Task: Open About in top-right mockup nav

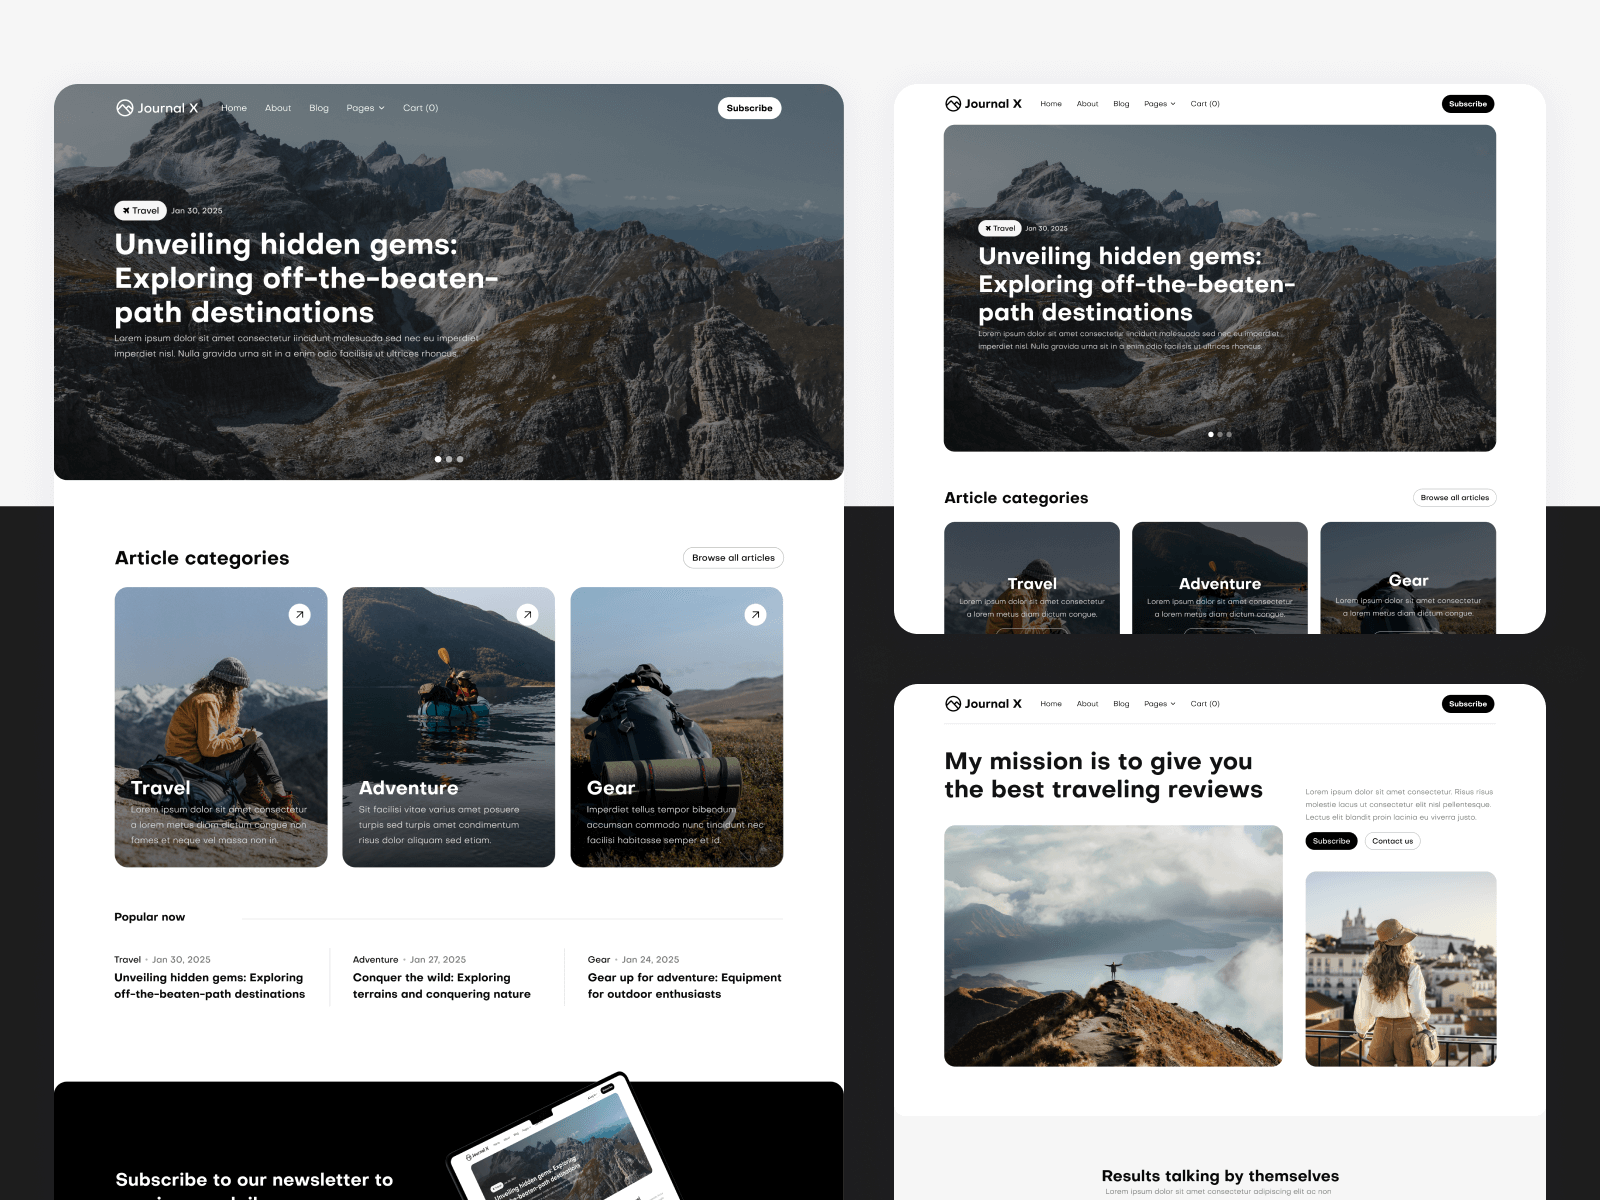Action: point(1087,104)
